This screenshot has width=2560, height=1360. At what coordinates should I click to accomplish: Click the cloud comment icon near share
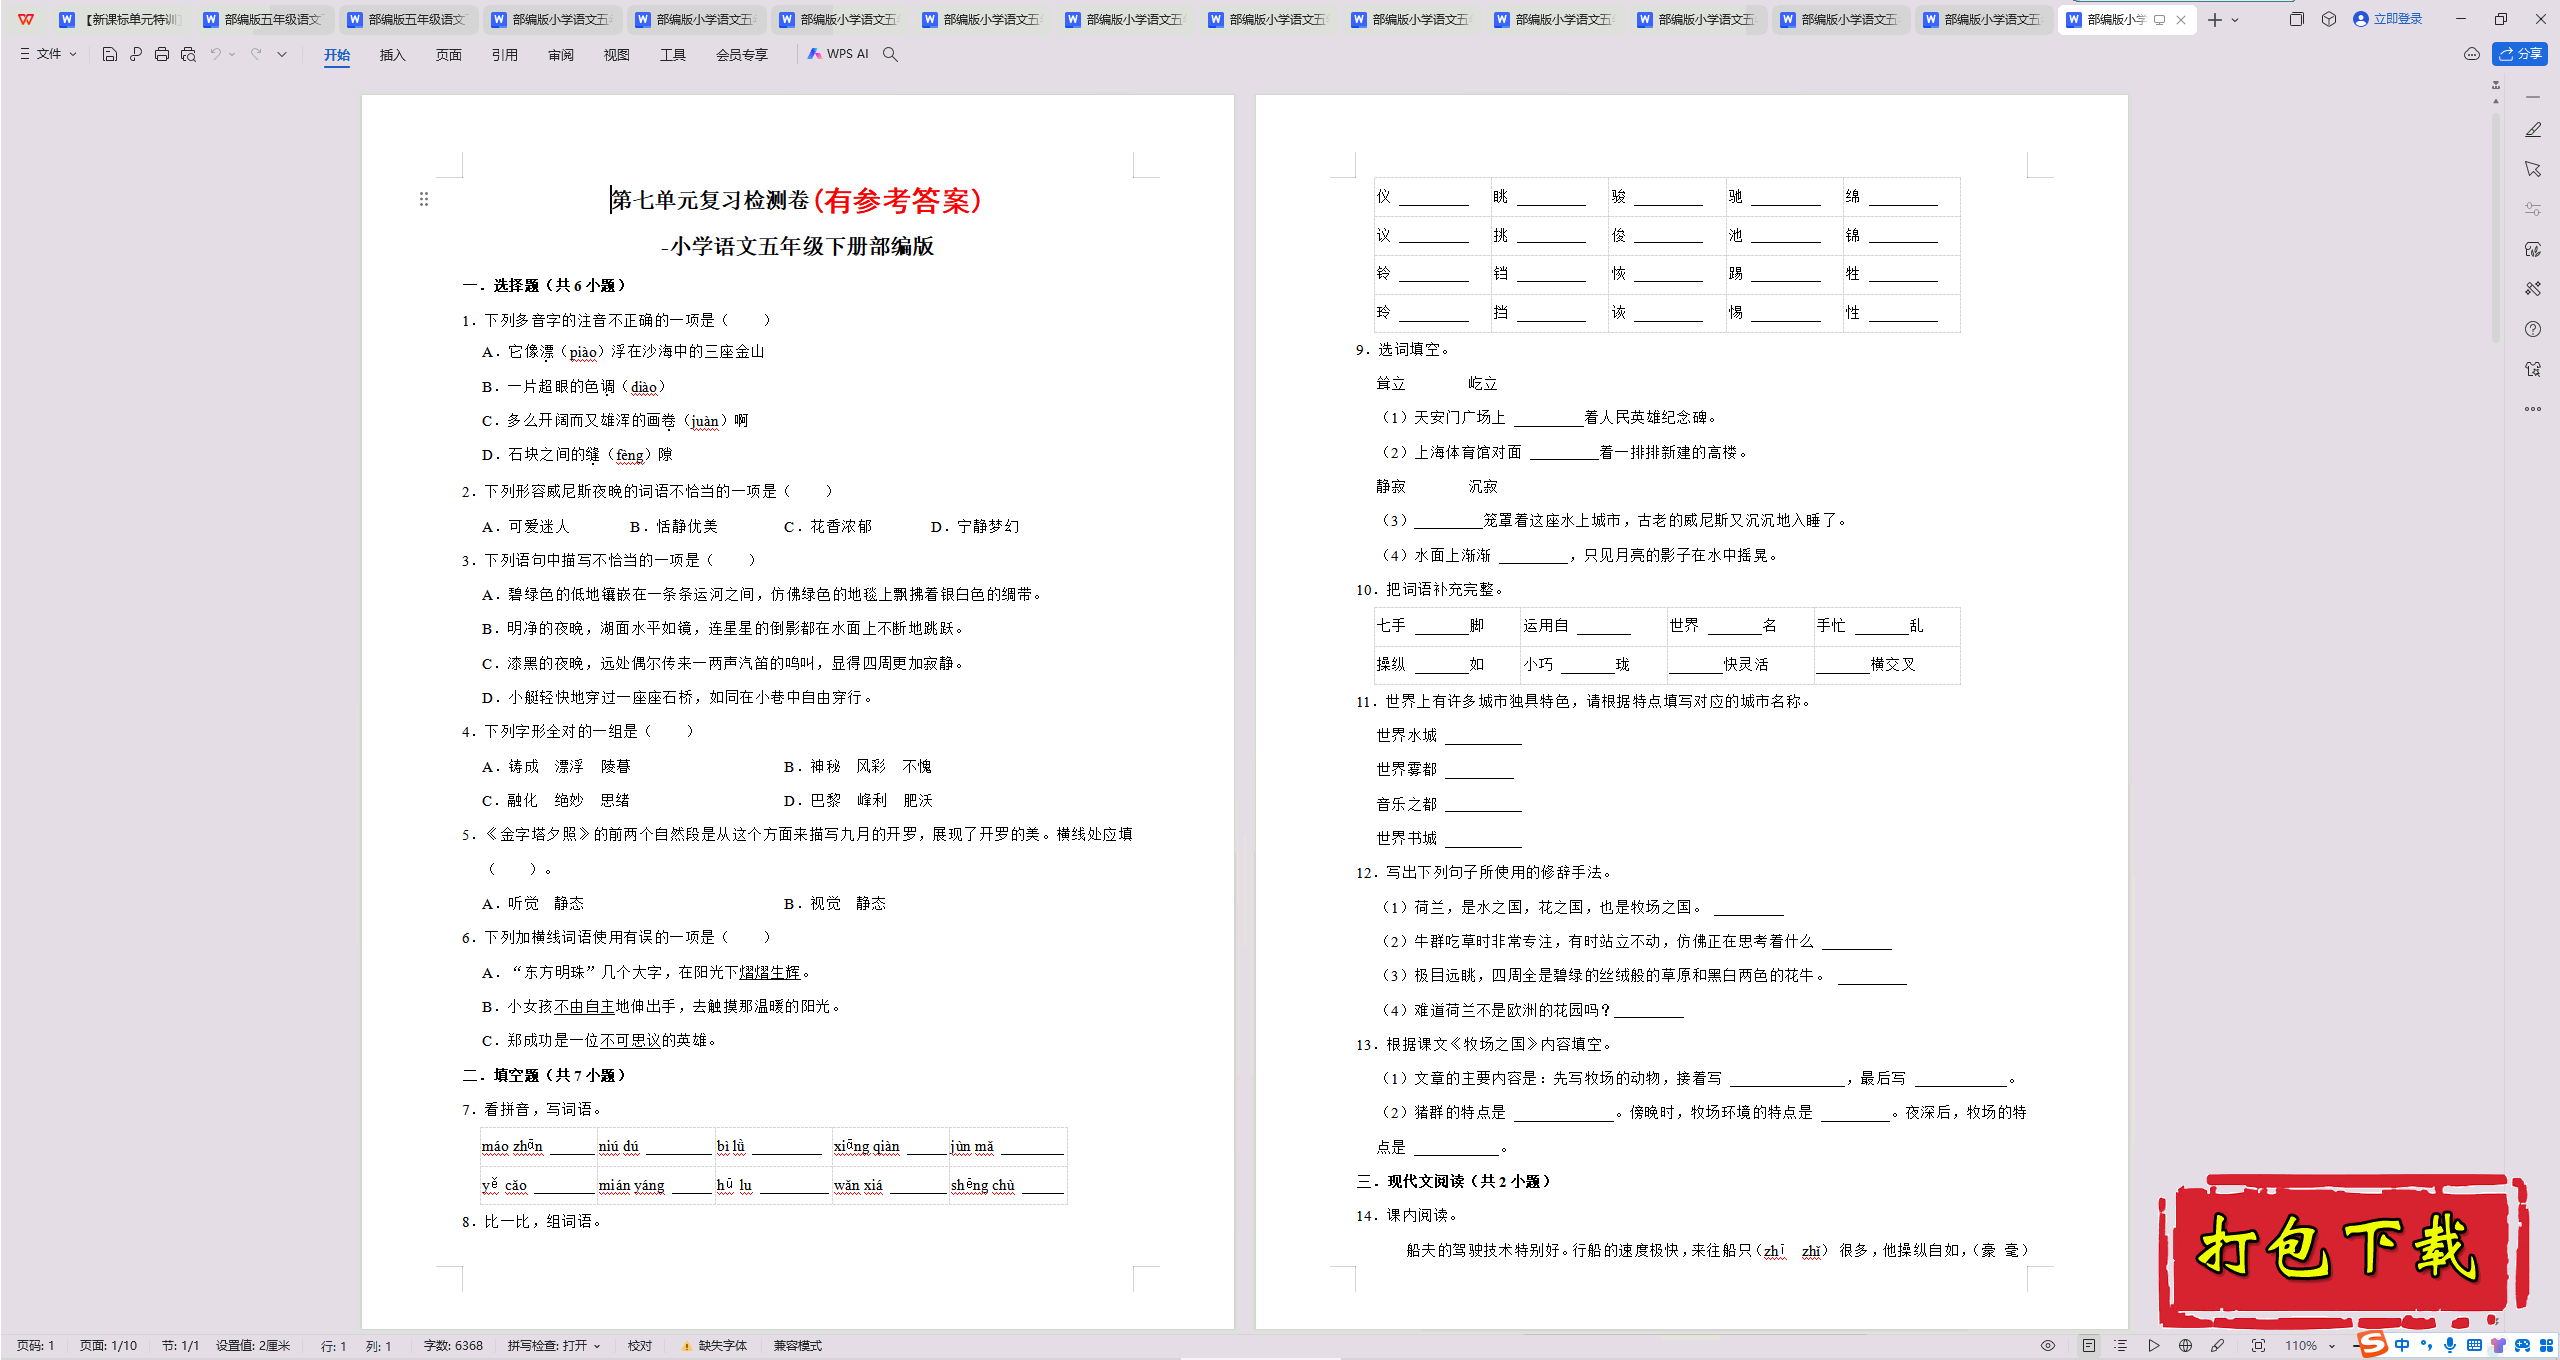pos(2472,54)
